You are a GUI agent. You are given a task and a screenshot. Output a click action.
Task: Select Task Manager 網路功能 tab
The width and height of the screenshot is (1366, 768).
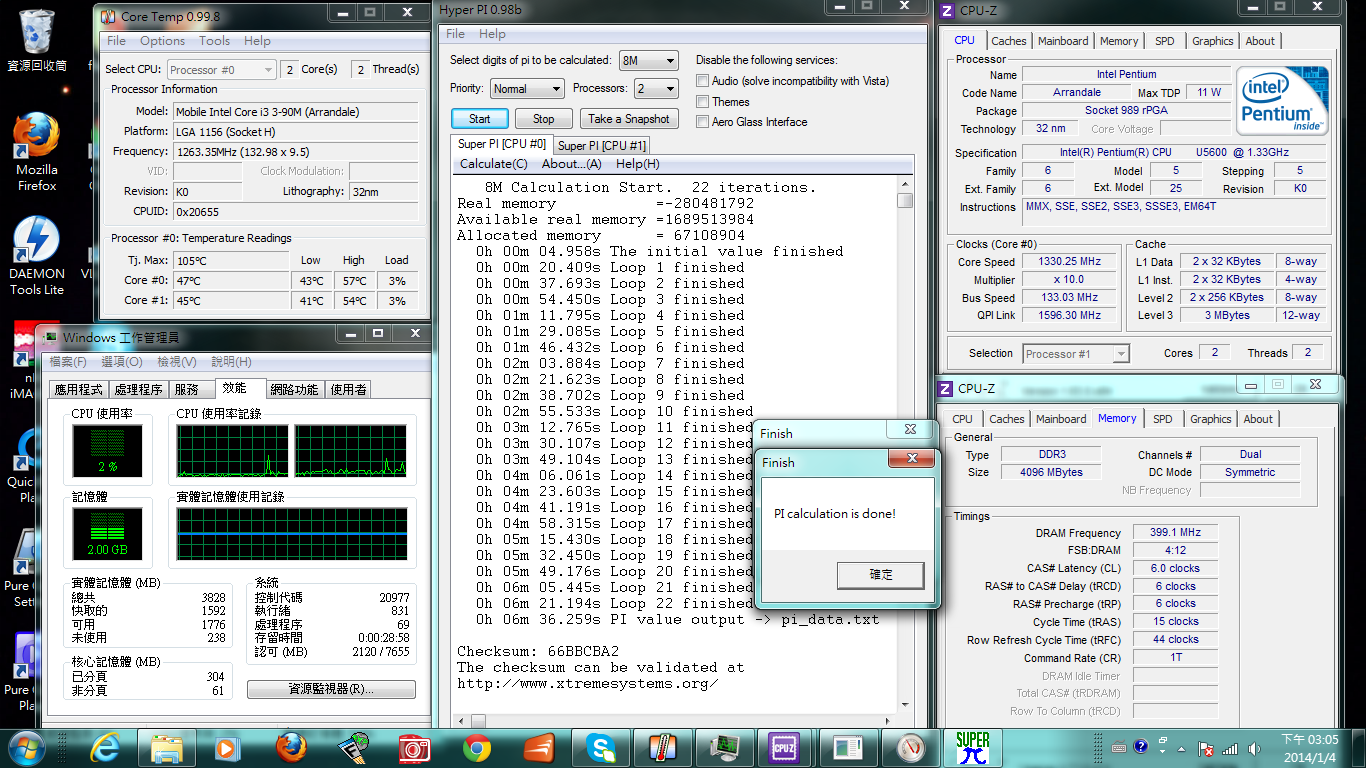294,389
